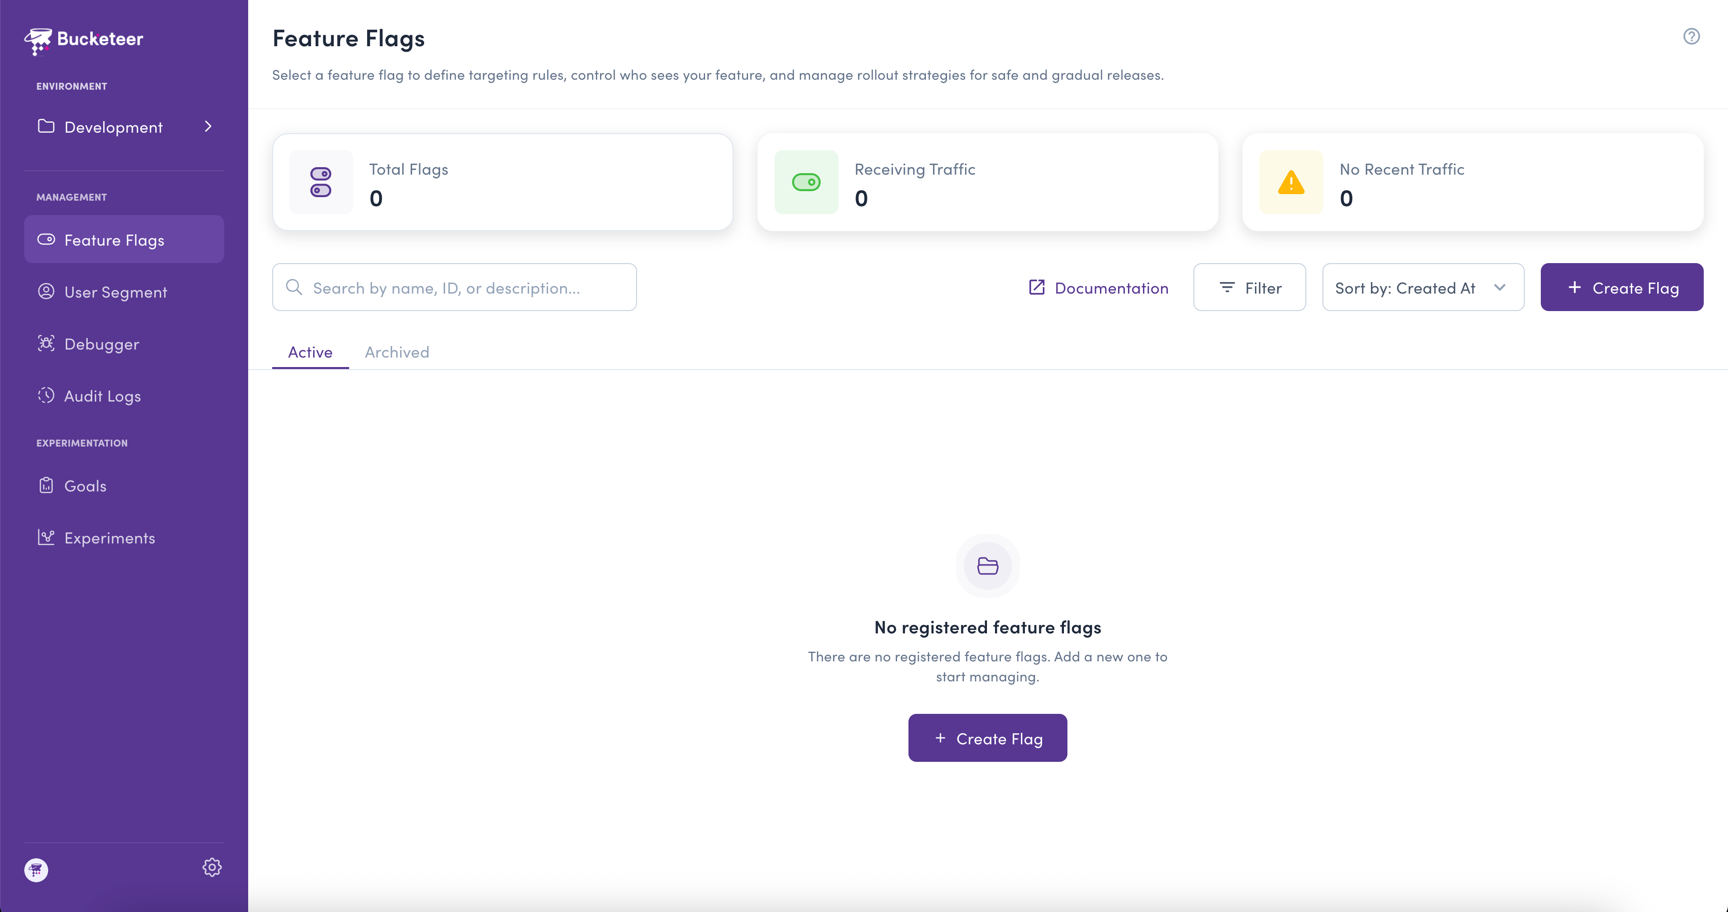Open the Filter options

point(1249,288)
